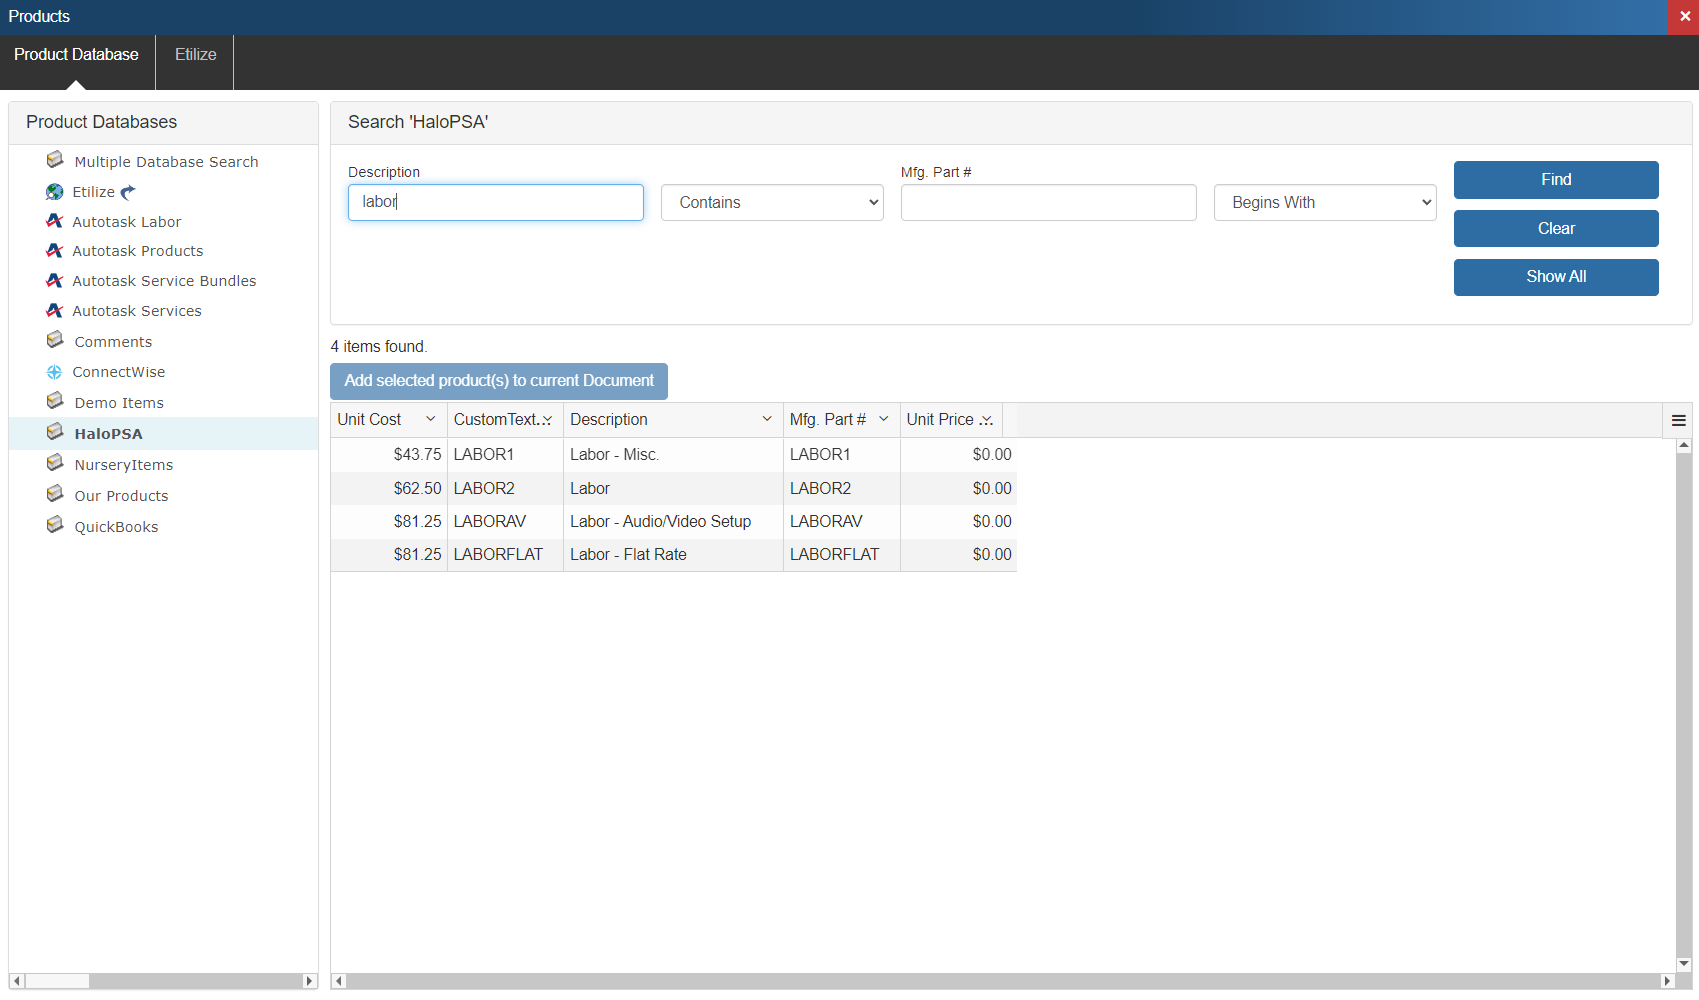This screenshot has width=1699, height=1000.
Task: Click the Etilize globe icon in sidebar
Action: [x=54, y=191]
